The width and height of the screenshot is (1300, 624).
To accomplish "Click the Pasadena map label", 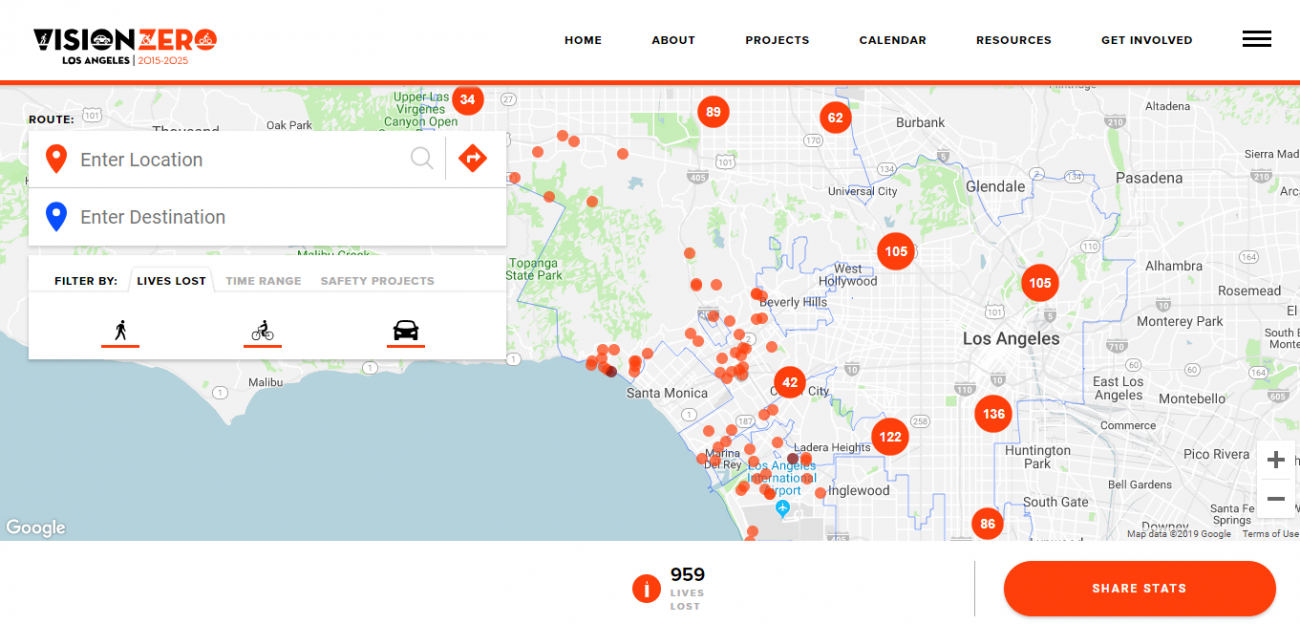I will (x=1149, y=177).
